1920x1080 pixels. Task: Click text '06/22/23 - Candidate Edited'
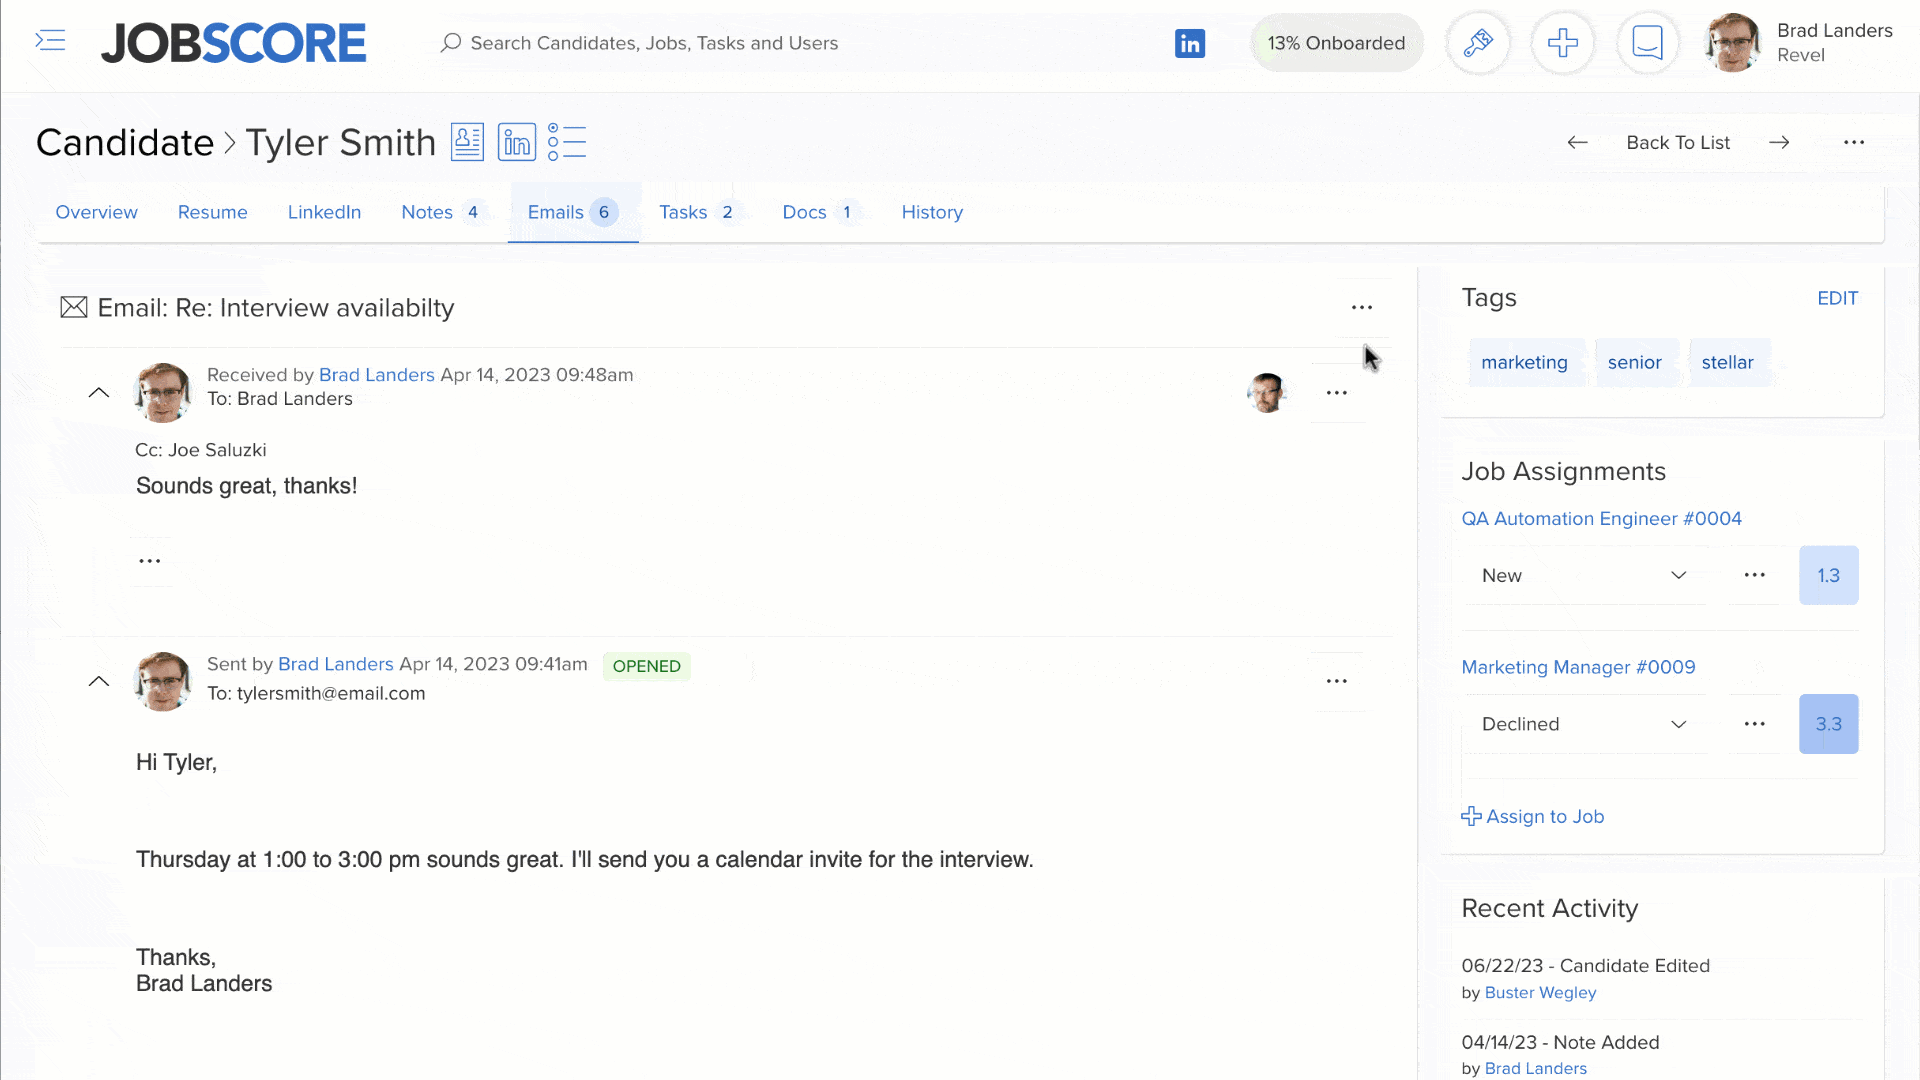point(1586,966)
